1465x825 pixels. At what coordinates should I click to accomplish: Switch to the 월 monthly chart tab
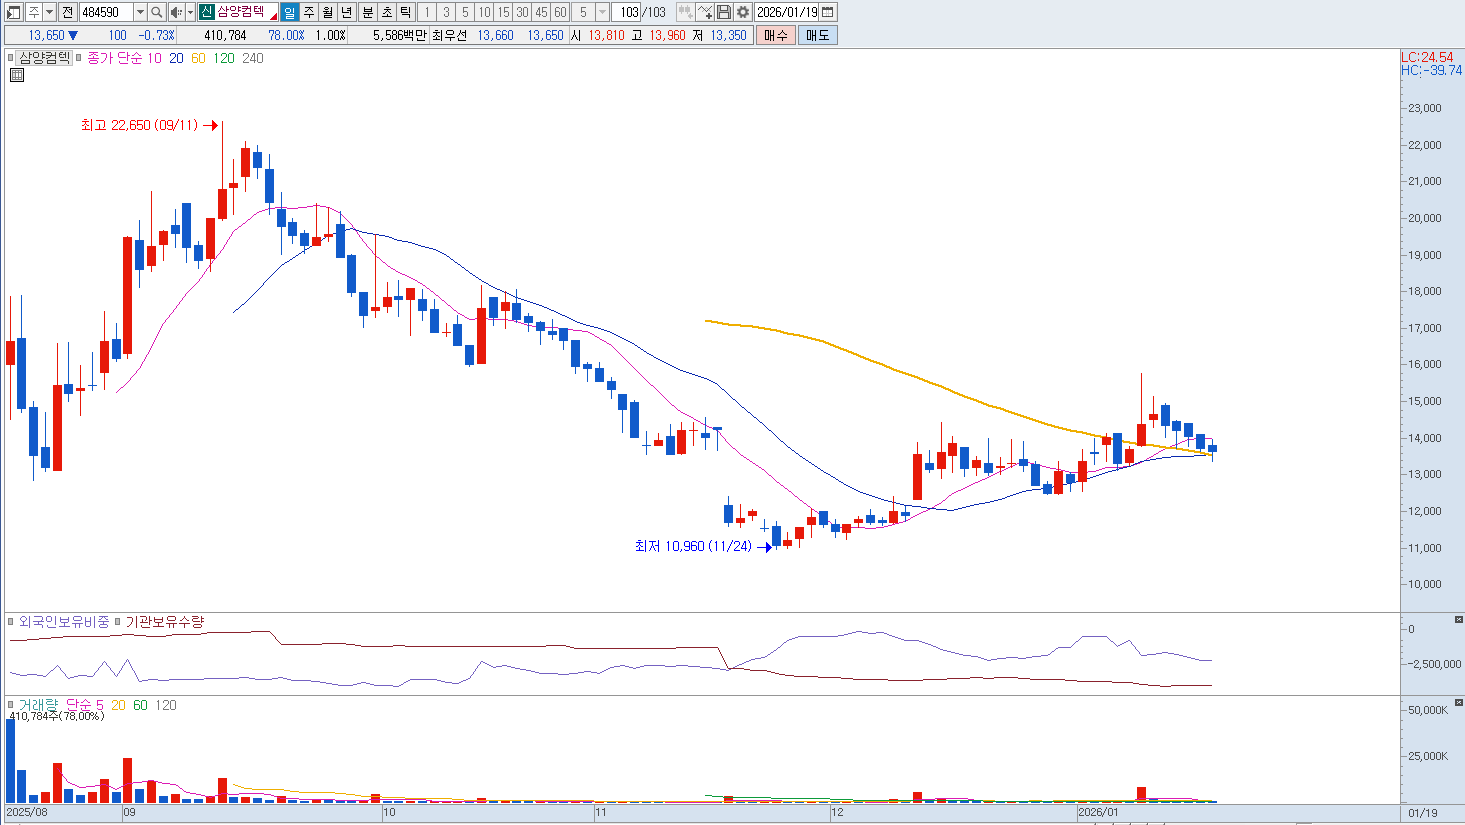[x=328, y=12]
